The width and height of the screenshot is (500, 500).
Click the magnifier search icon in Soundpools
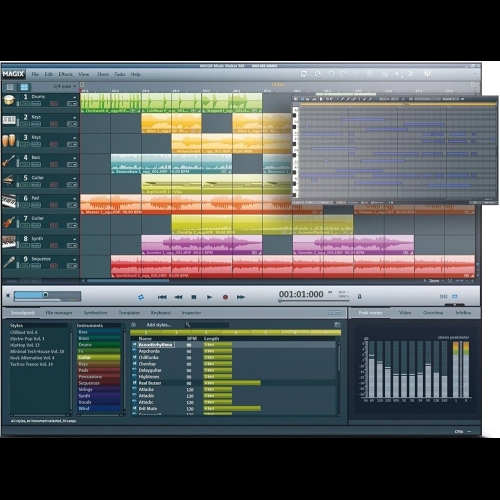[188, 325]
